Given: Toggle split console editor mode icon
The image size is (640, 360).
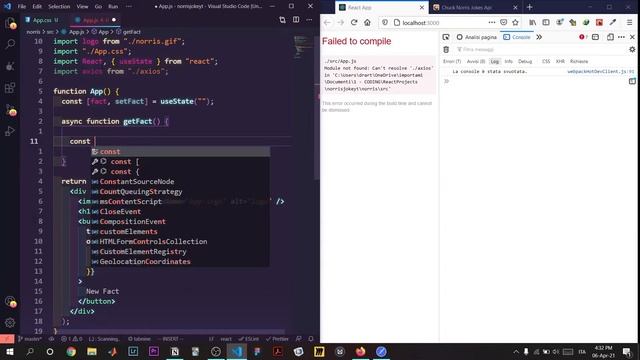Looking at the screenshot, I should click(x=632, y=81).
